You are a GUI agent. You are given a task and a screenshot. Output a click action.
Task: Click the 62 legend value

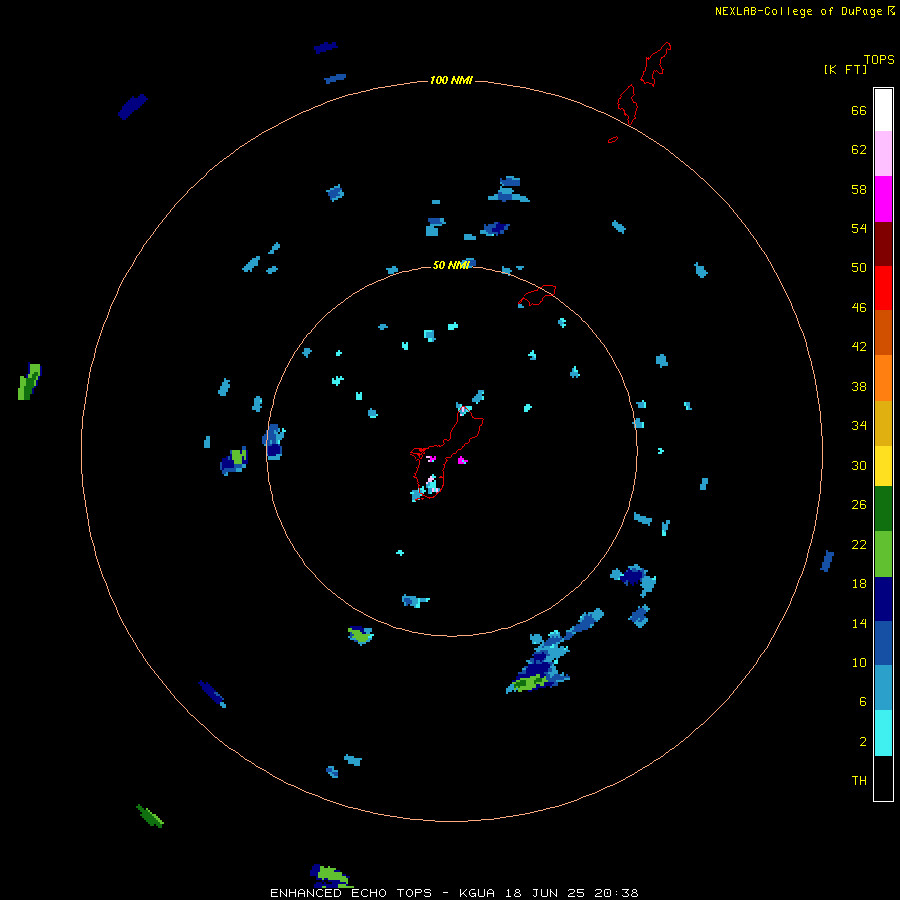pyautogui.click(x=859, y=149)
